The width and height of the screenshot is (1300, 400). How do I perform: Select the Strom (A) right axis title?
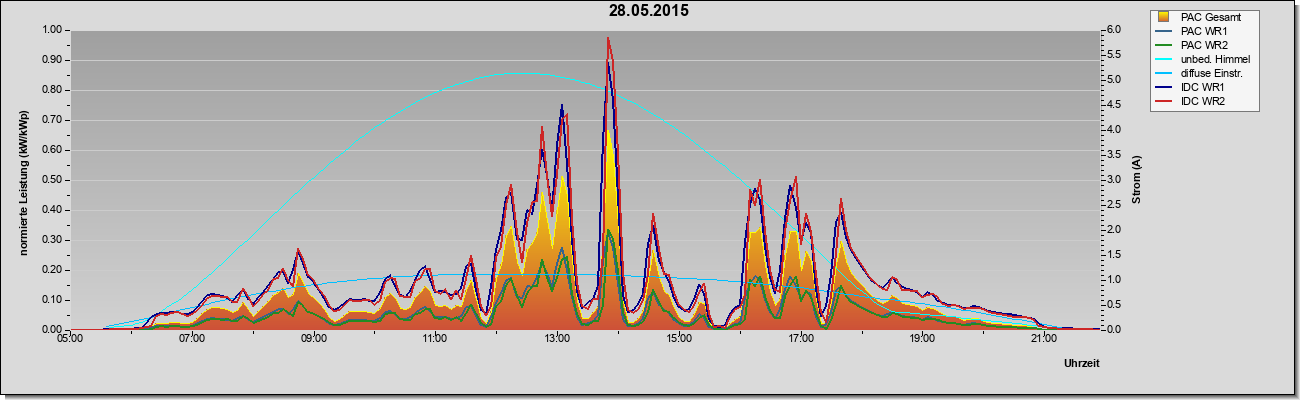(x=1136, y=180)
